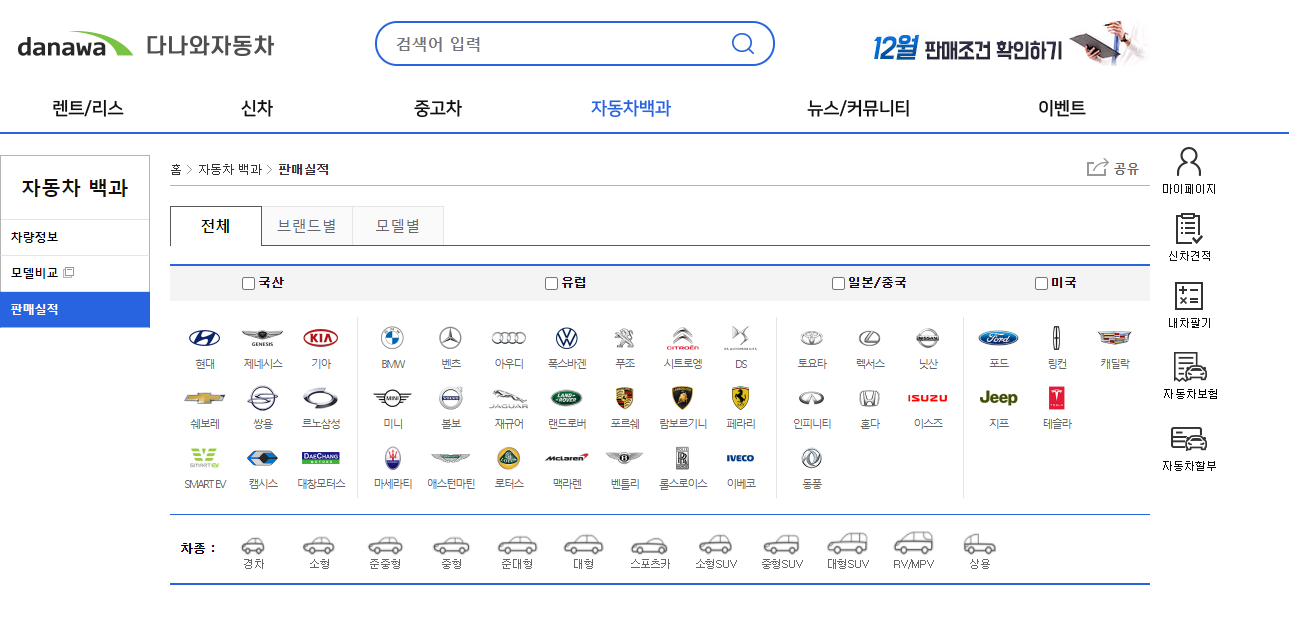This screenshot has height=633, width=1289.
Task: Open the 뉴스/커뮤니티 menu
Action: click(858, 108)
